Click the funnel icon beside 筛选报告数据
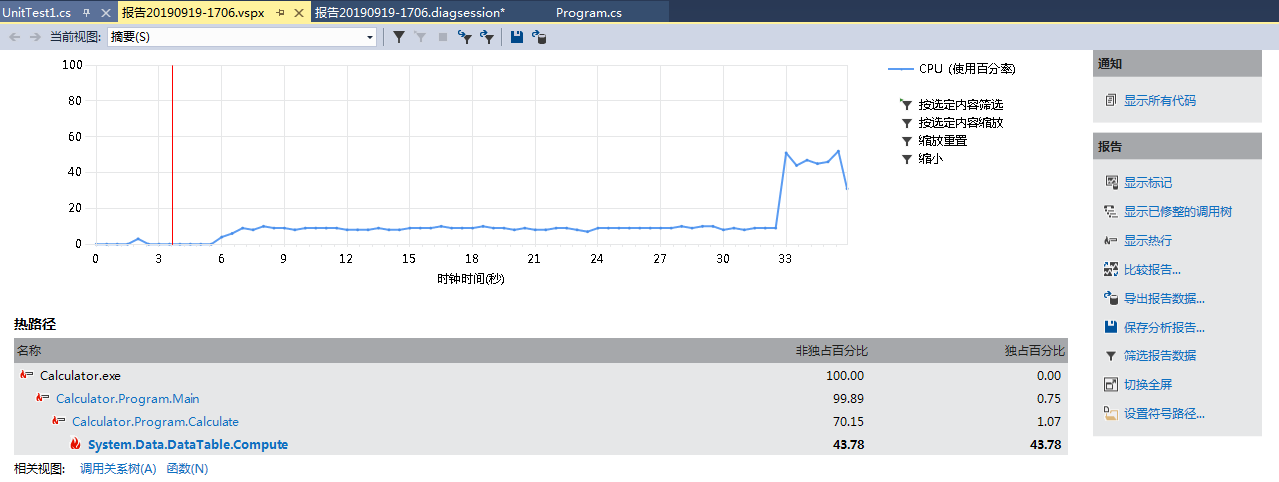 click(x=1110, y=356)
